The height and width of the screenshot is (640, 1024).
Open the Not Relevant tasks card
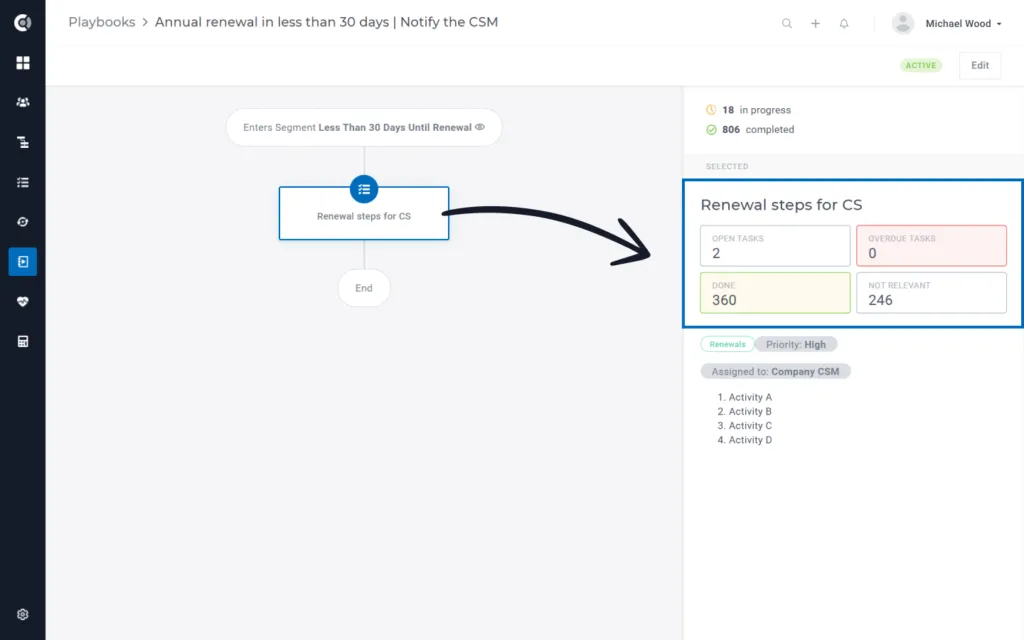pos(931,293)
